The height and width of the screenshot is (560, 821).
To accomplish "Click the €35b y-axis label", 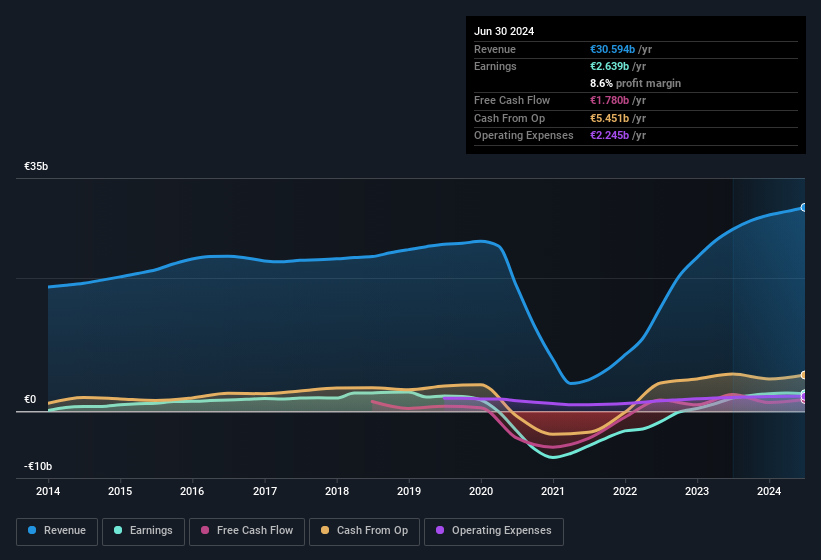I will coord(37,167).
